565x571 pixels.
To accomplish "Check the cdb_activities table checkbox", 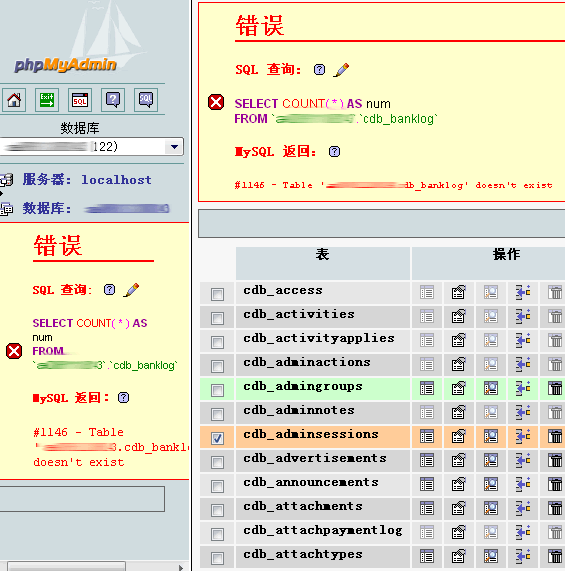I will (x=217, y=318).
